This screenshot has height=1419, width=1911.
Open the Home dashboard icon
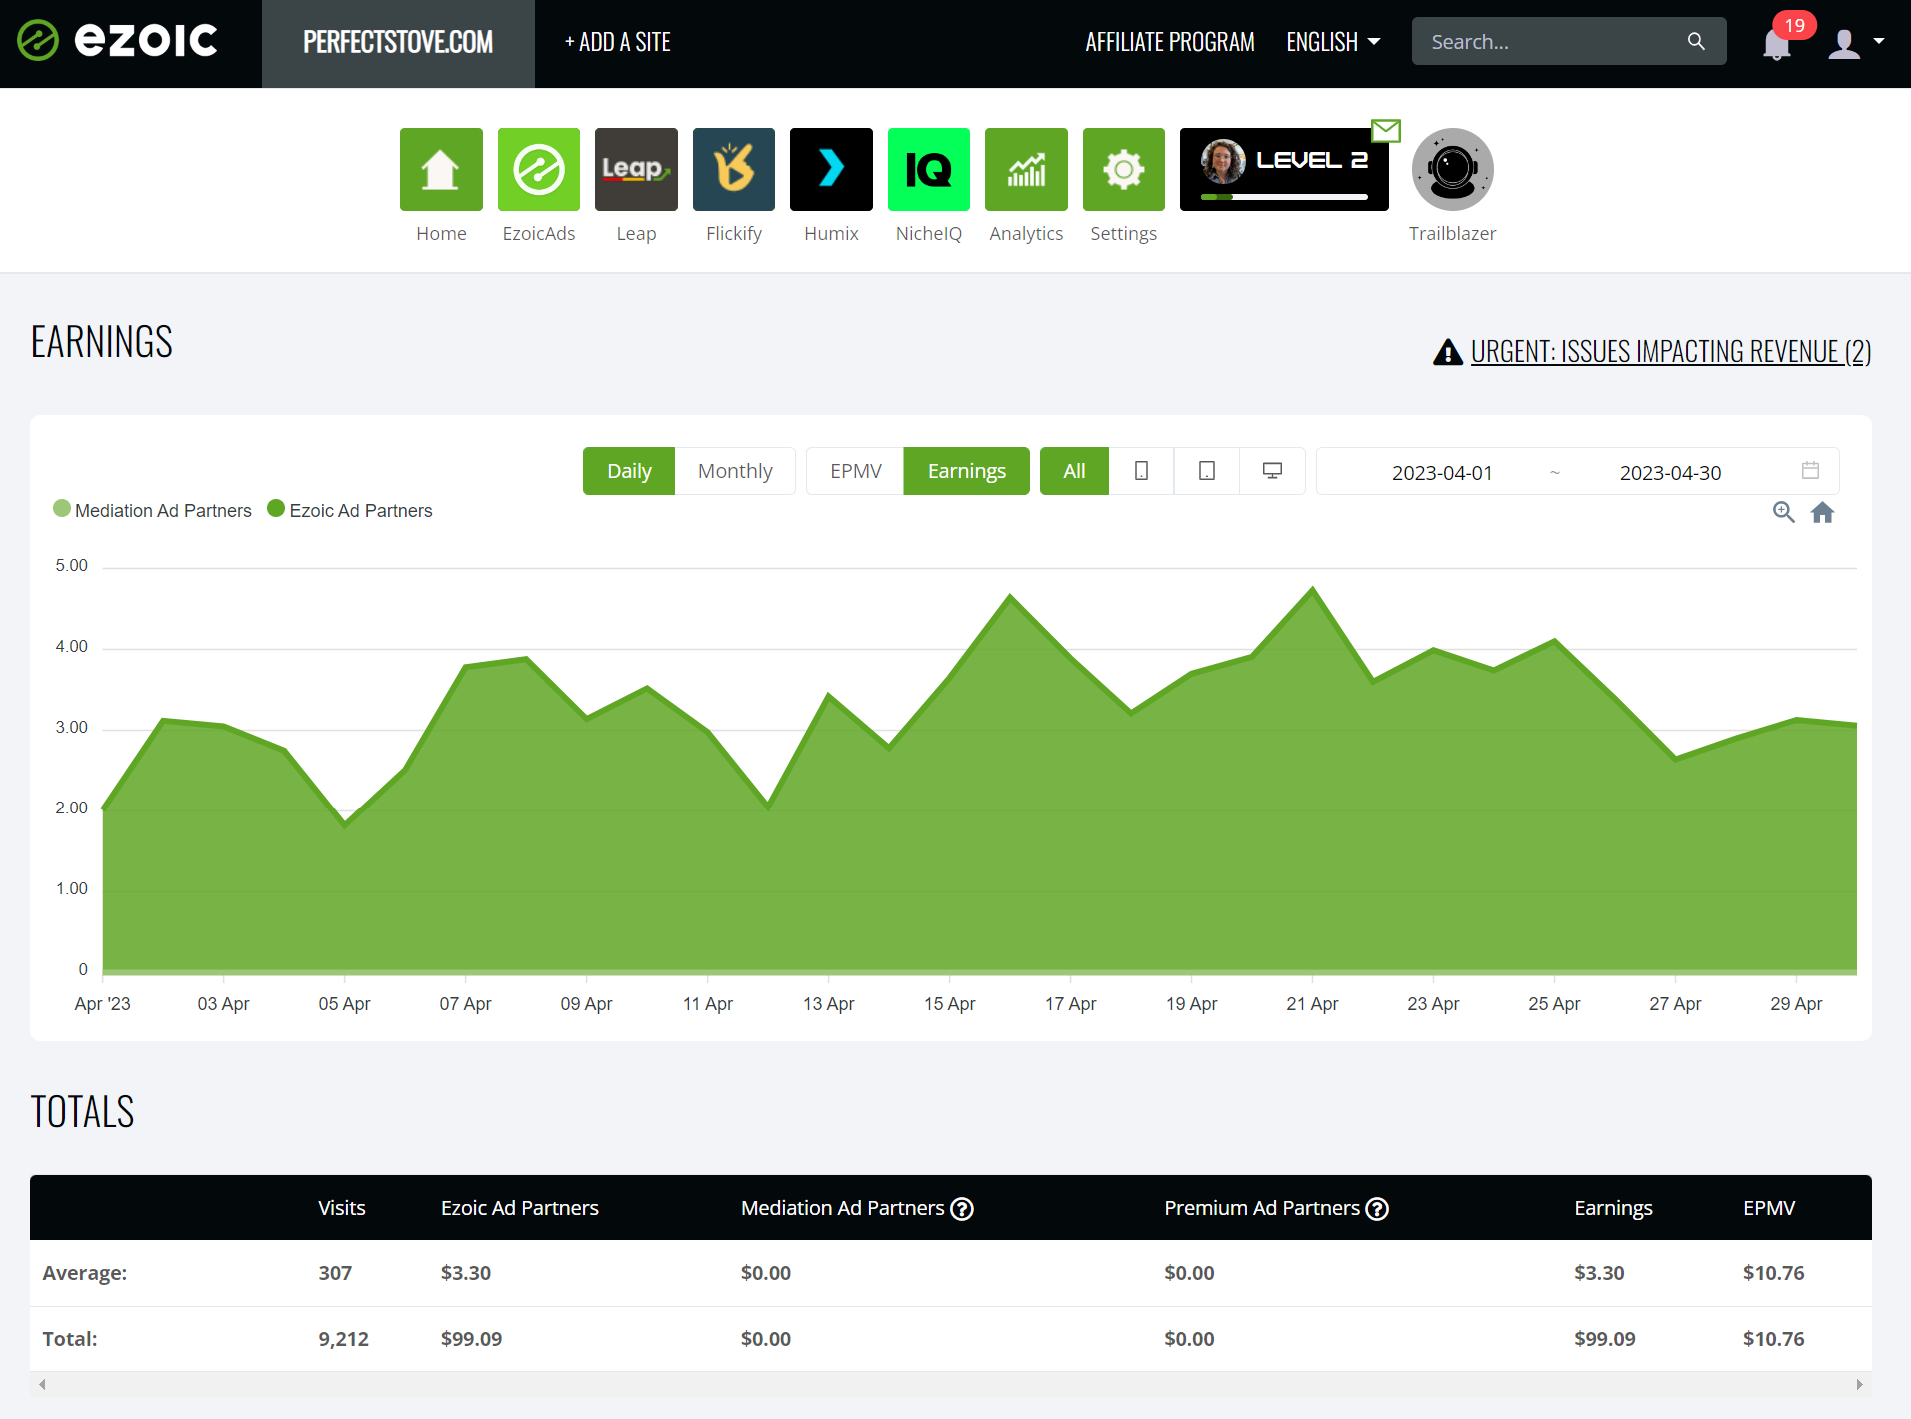441,169
